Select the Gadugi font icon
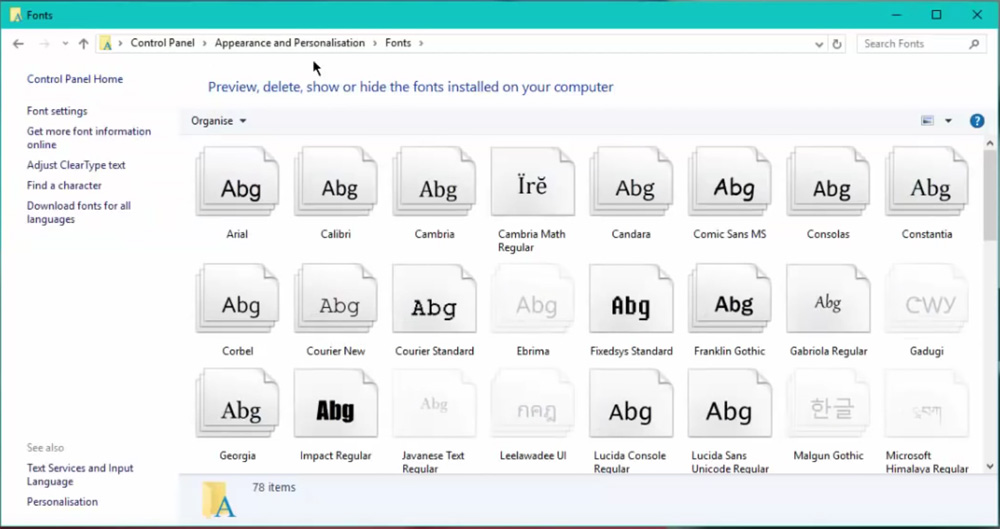The width and height of the screenshot is (1000, 529). (x=927, y=299)
